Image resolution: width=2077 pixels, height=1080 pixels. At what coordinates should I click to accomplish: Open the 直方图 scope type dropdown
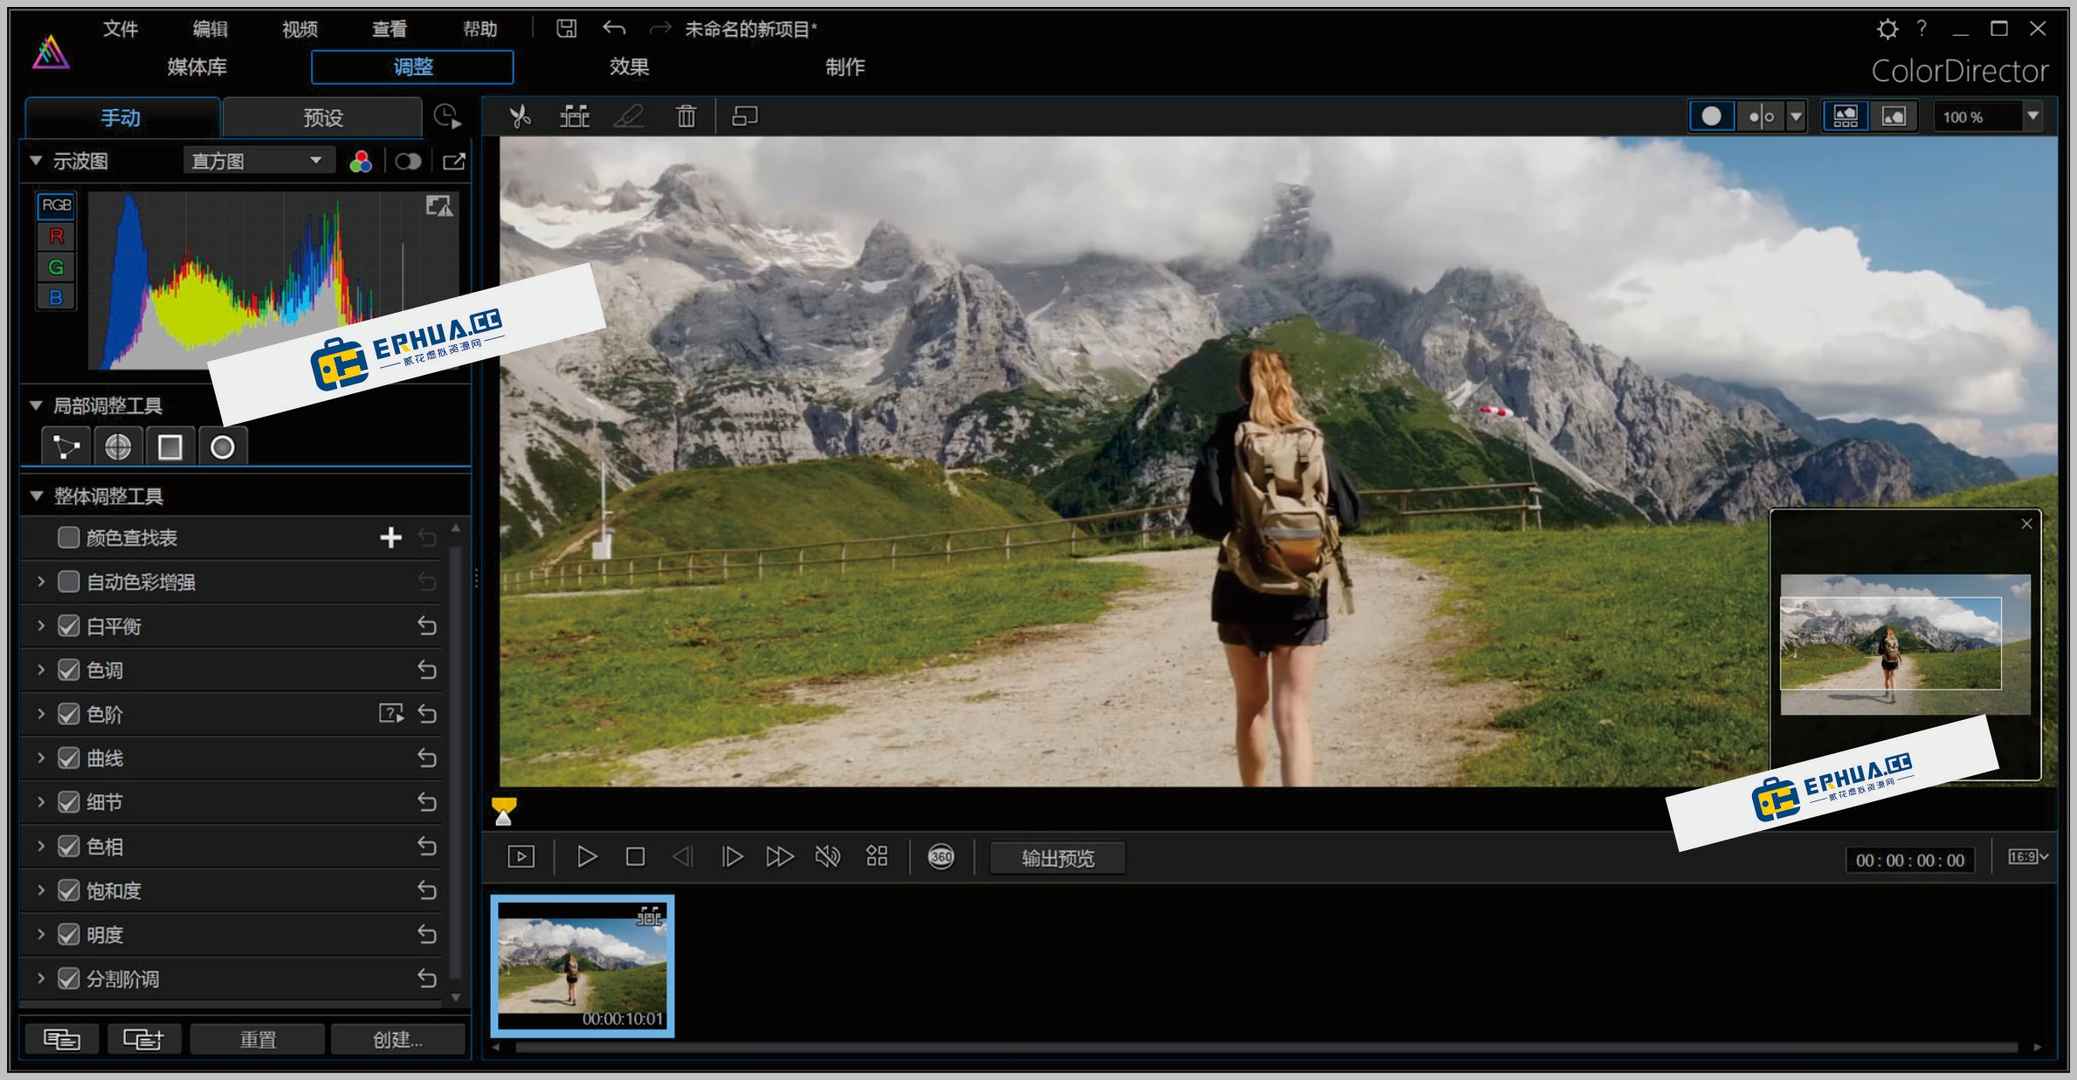(x=256, y=161)
